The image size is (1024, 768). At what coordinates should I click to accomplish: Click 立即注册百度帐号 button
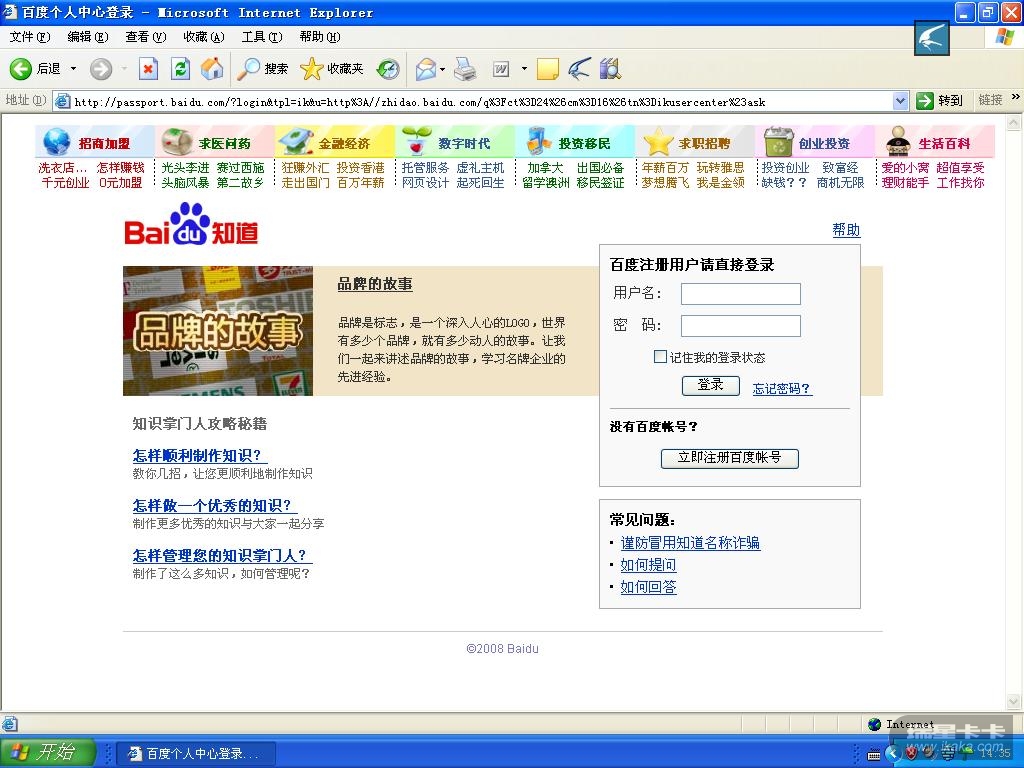coord(729,458)
